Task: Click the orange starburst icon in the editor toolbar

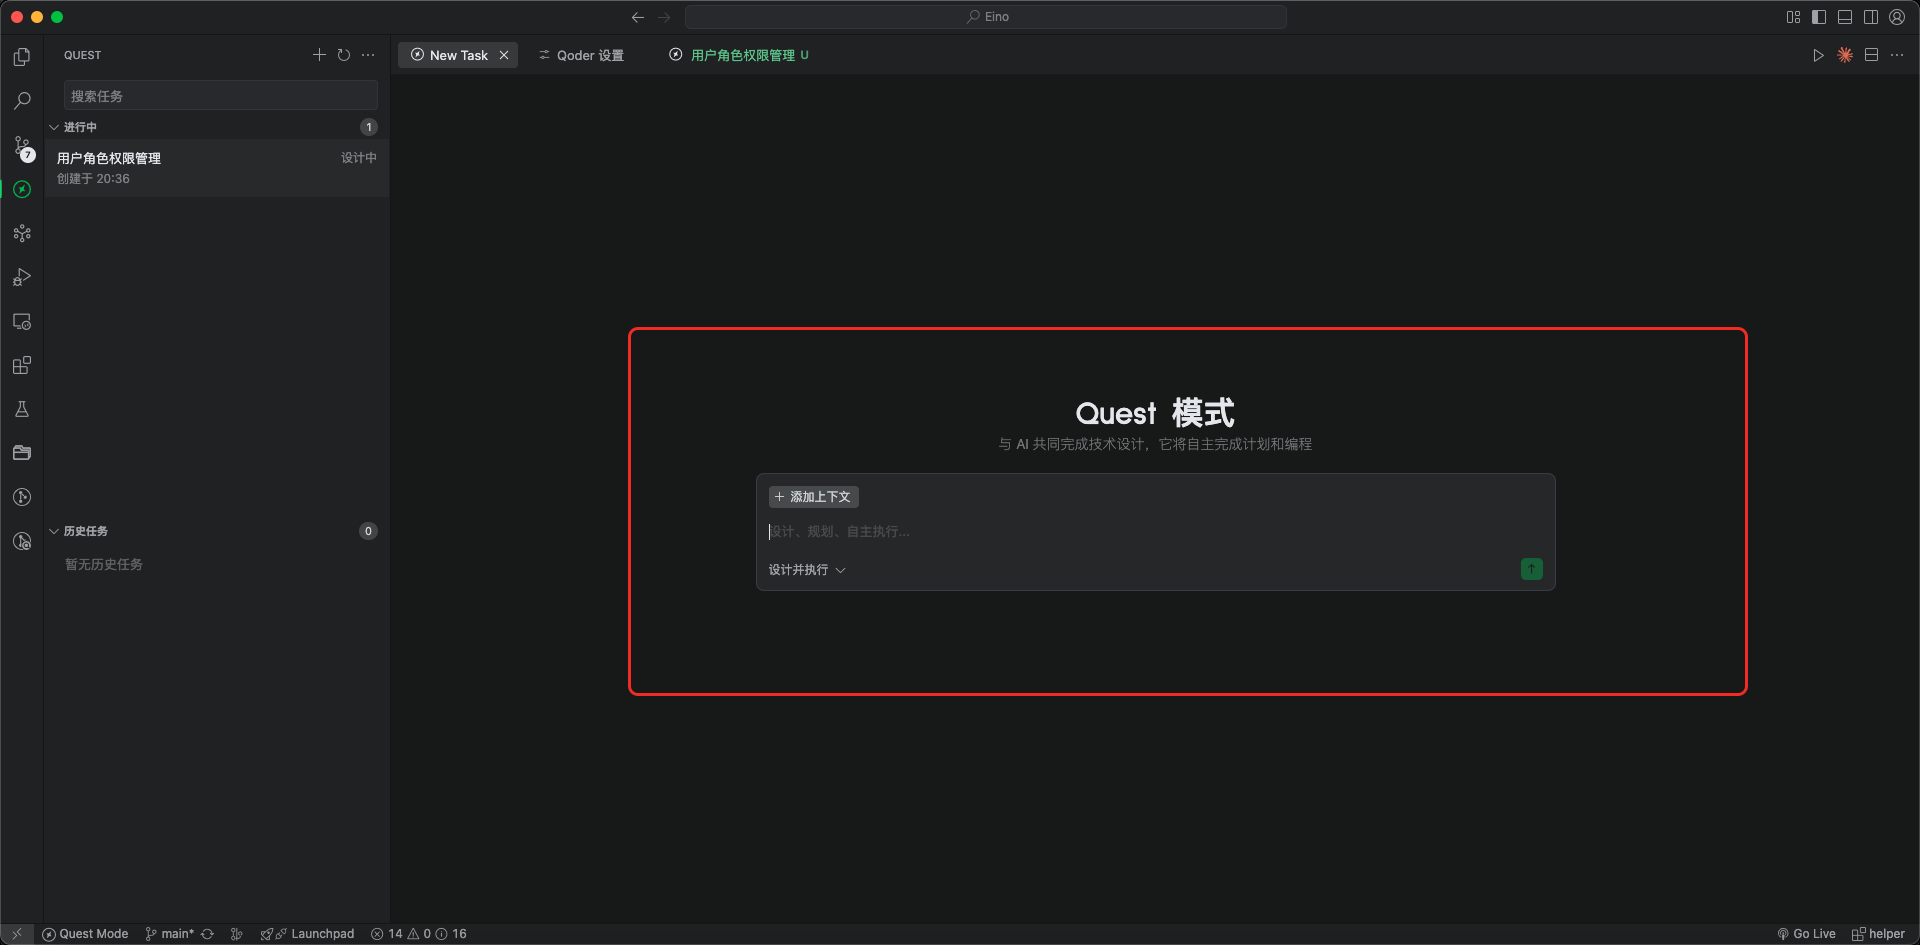Action: (x=1845, y=55)
